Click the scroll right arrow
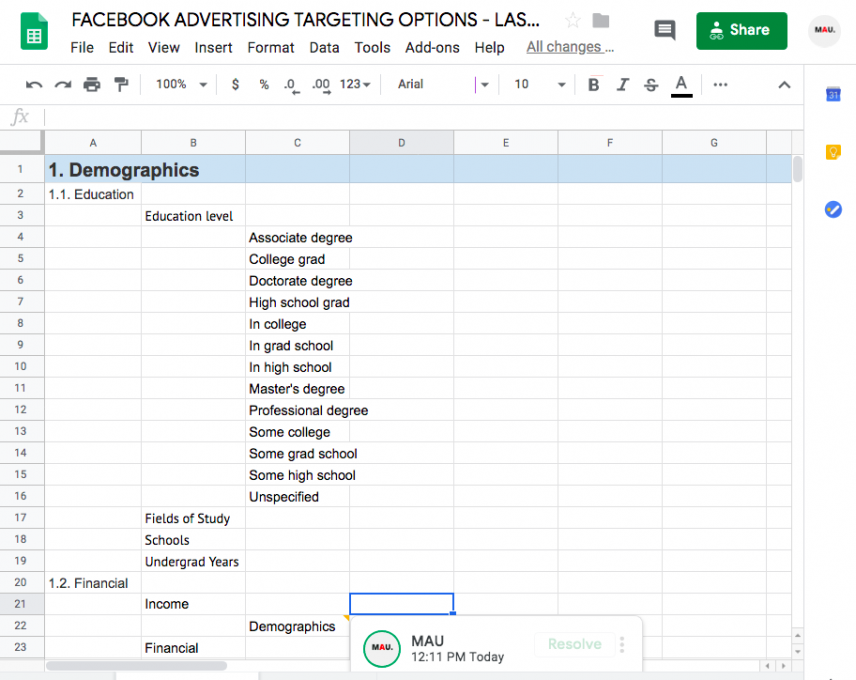This screenshot has width=856, height=680. (x=783, y=666)
